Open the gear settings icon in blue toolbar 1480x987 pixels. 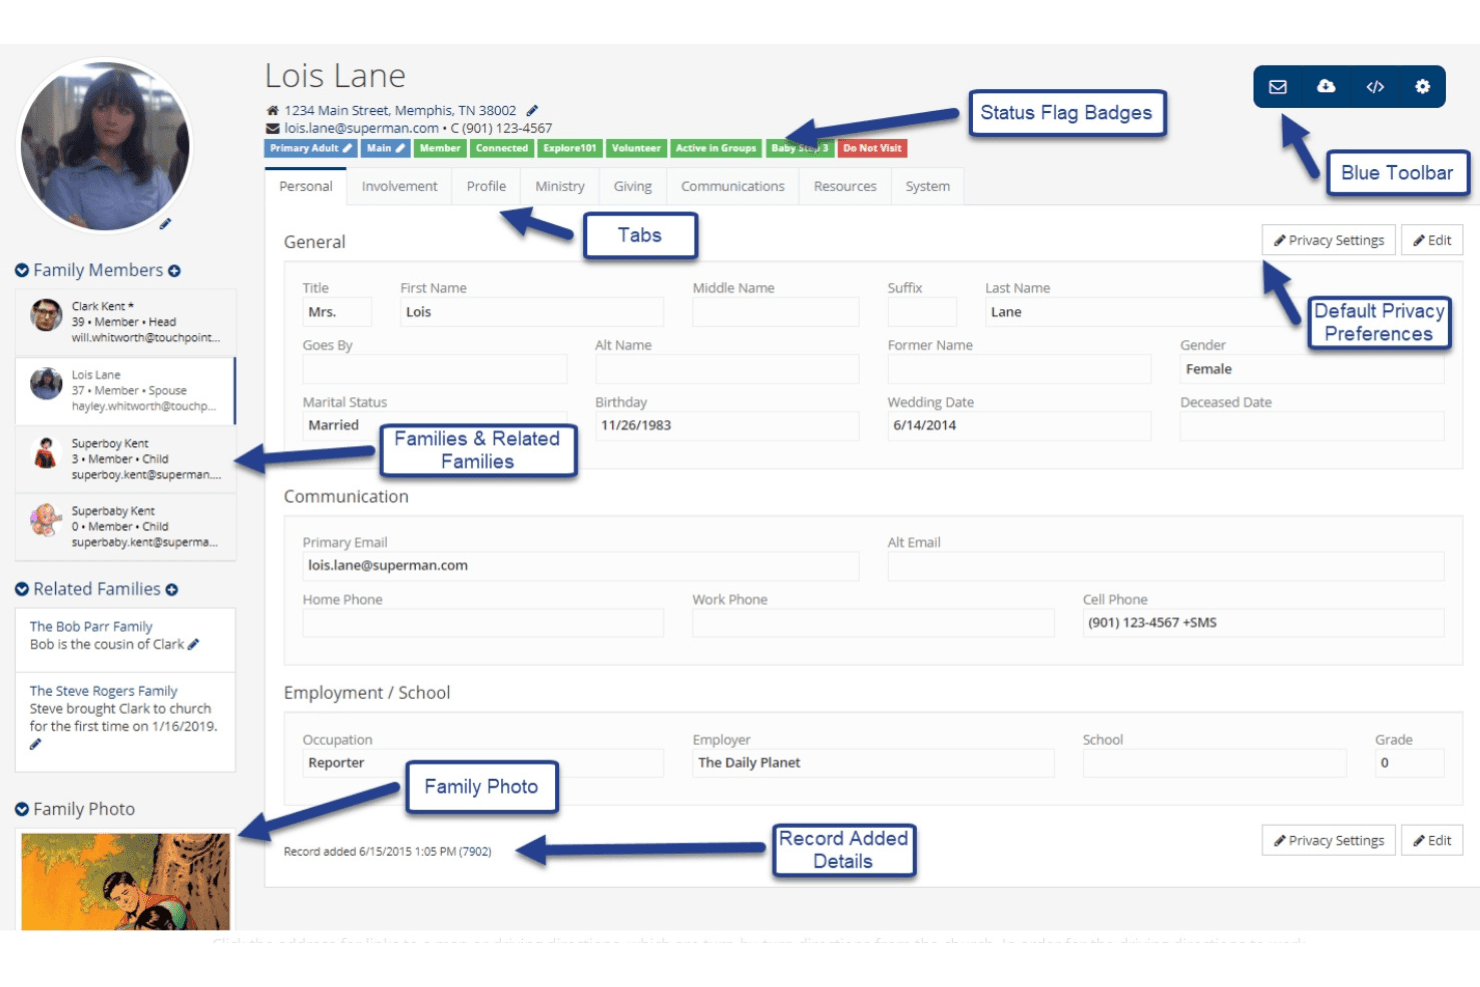(1422, 87)
